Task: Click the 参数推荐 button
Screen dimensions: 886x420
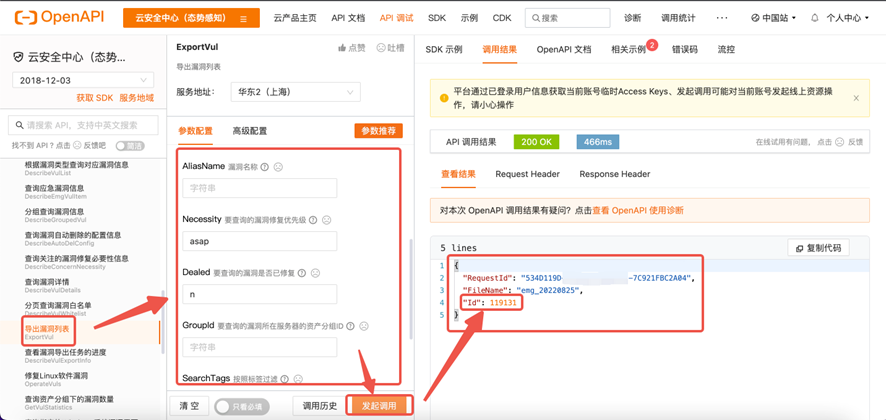Action: [379, 131]
